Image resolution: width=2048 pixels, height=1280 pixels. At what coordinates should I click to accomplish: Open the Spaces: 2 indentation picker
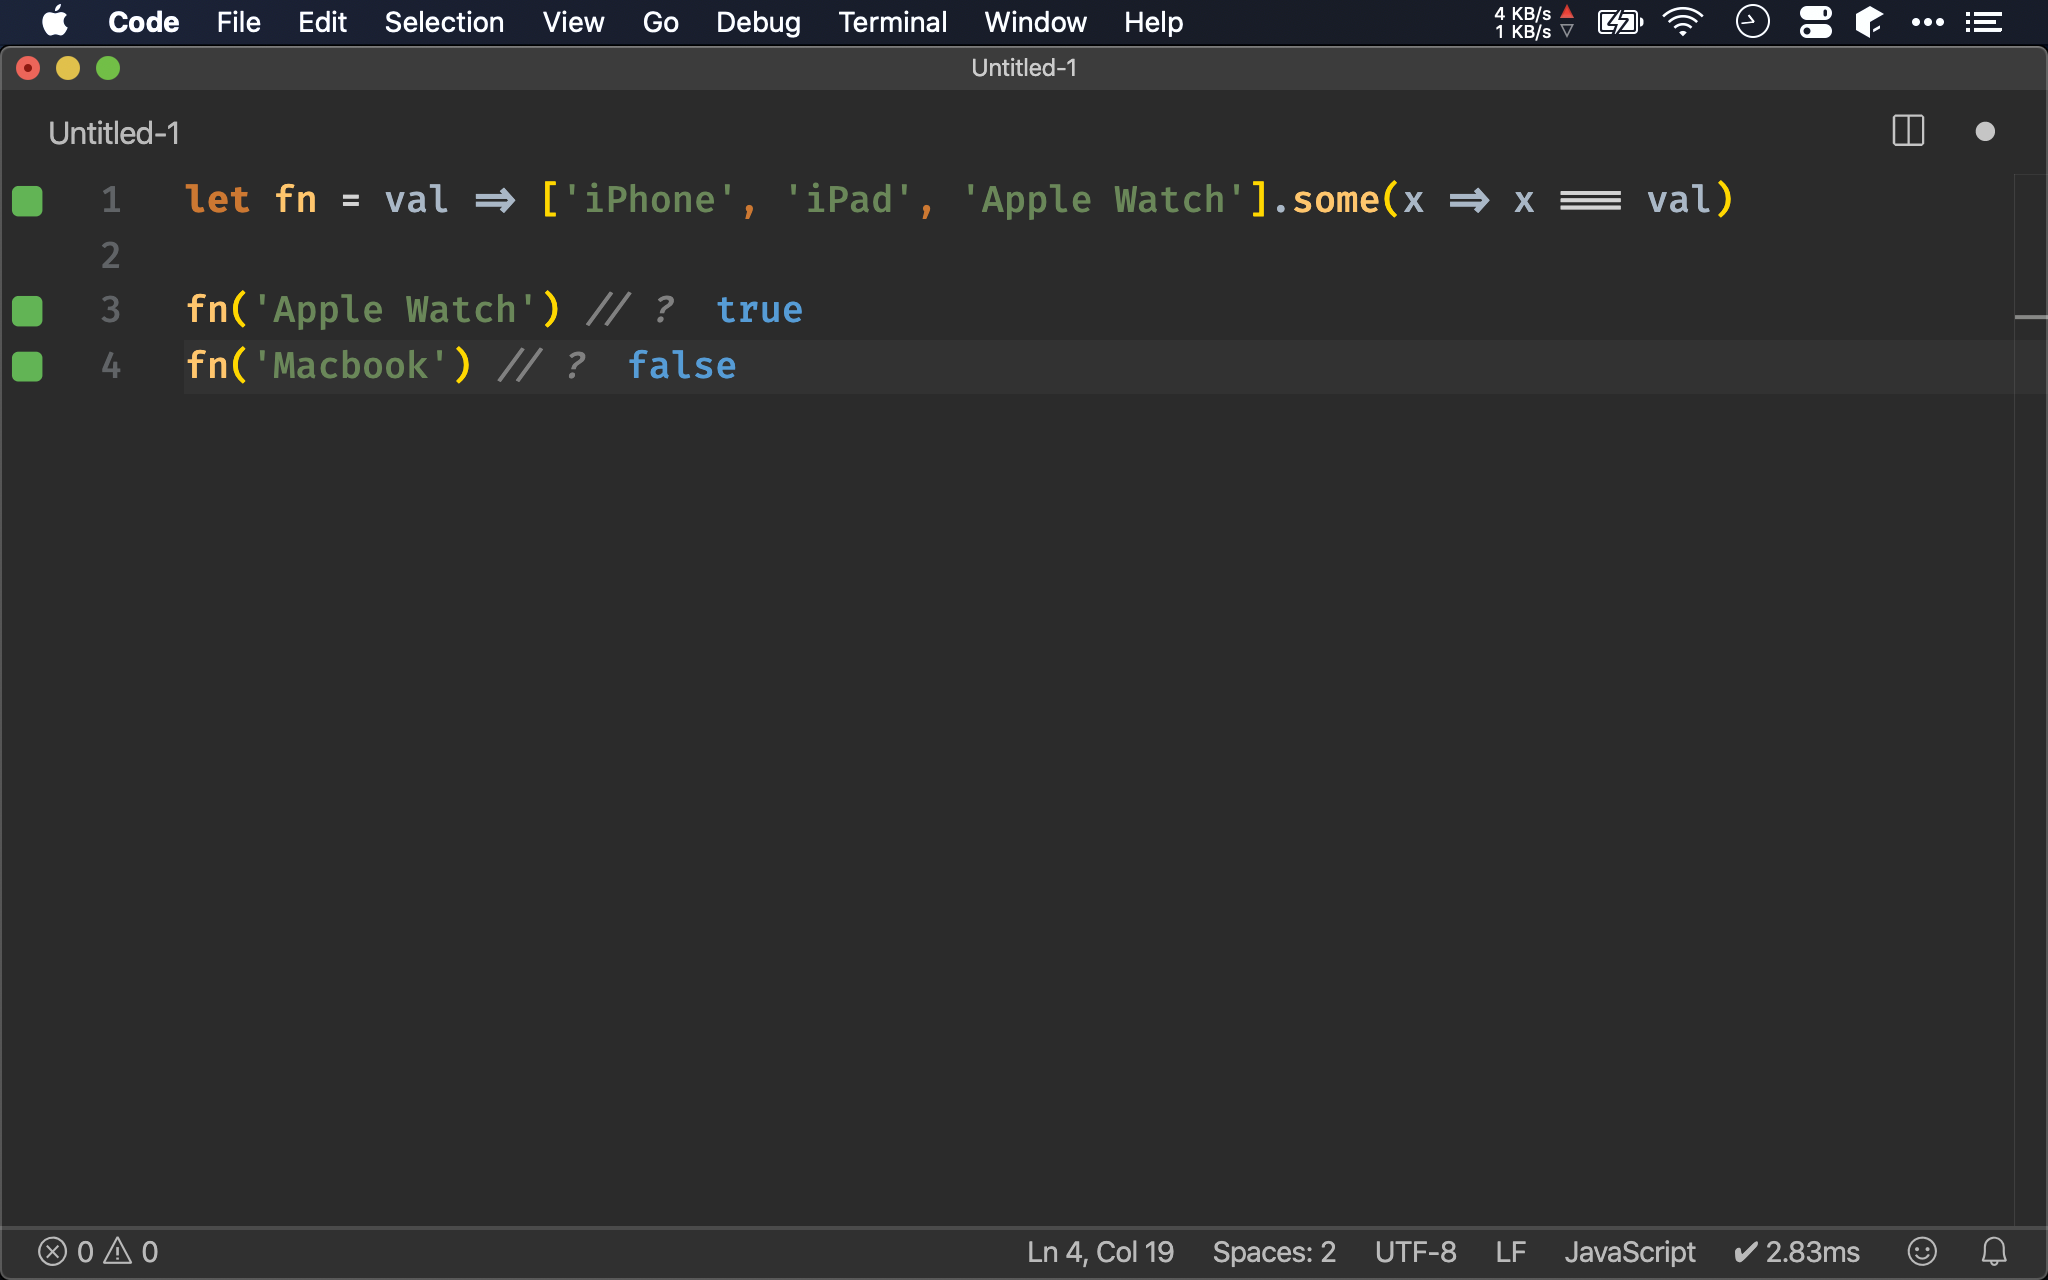coord(1274,1252)
